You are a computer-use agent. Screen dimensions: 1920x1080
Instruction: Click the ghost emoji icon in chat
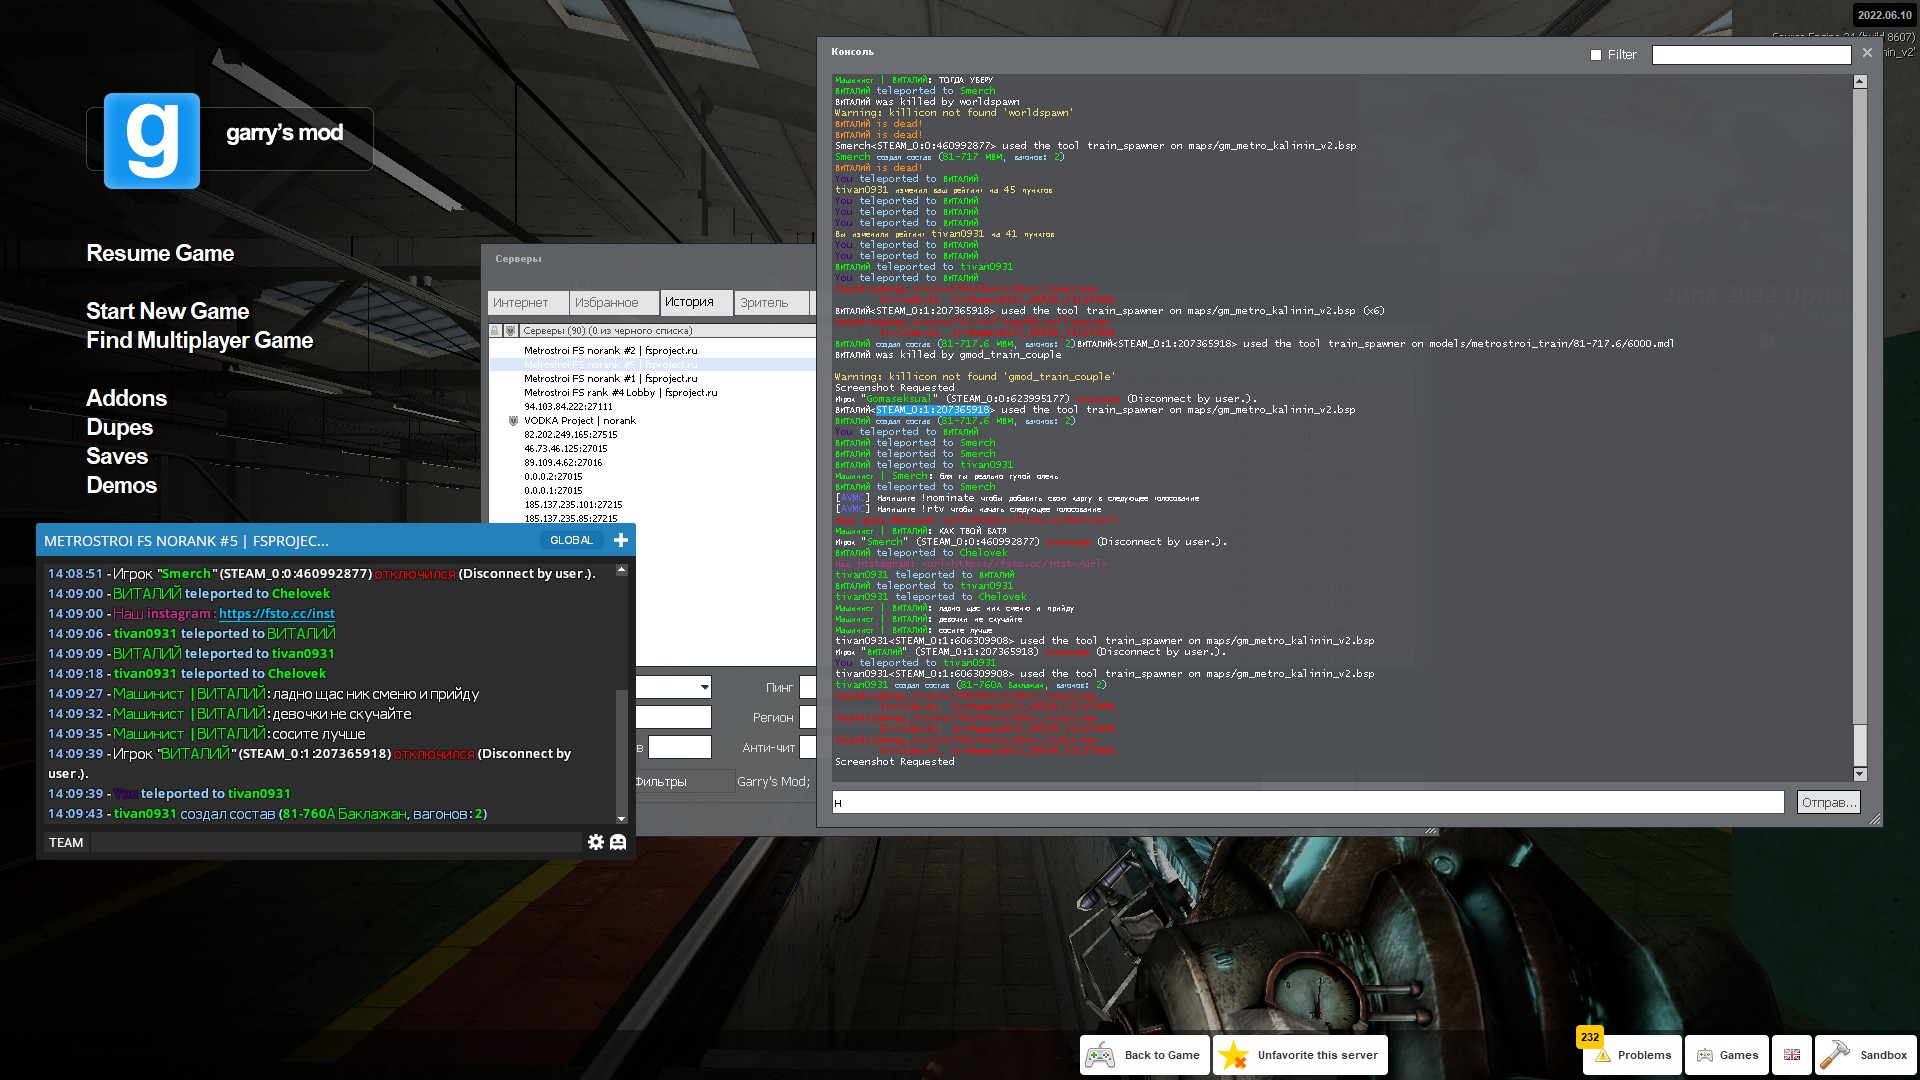pyautogui.click(x=618, y=842)
